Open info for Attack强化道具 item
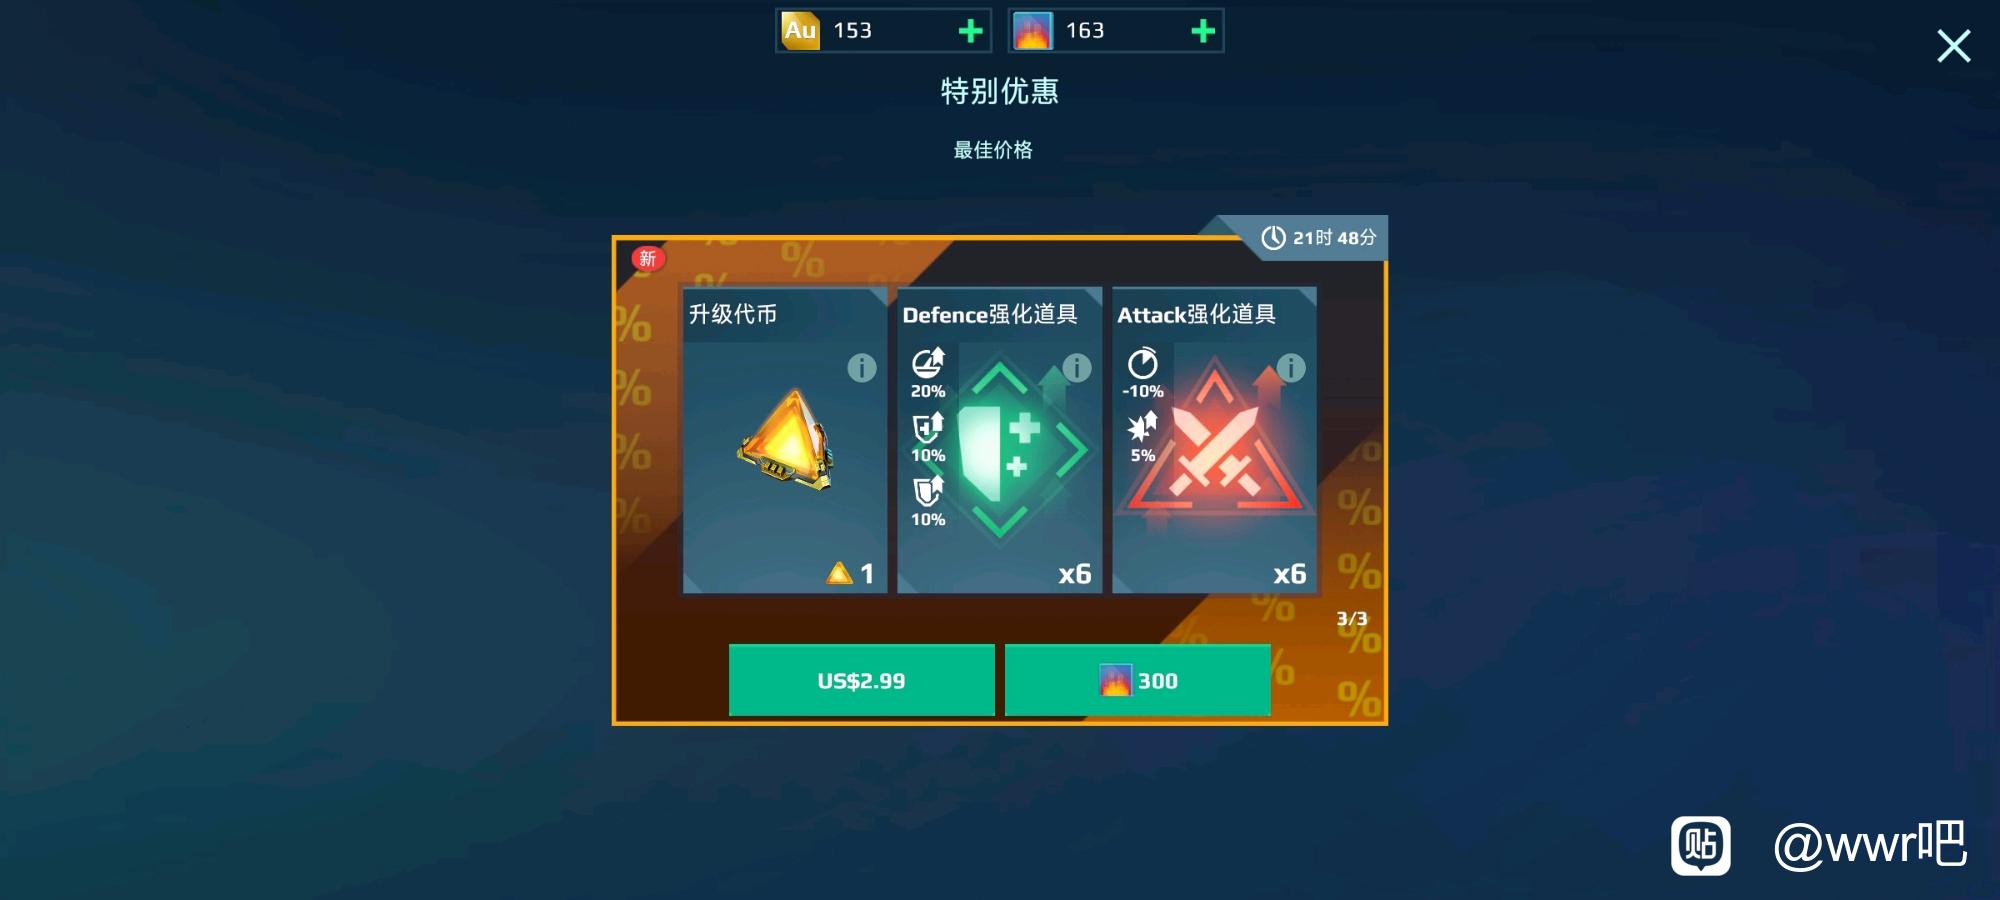2000x900 pixels. click(1291, 368)
